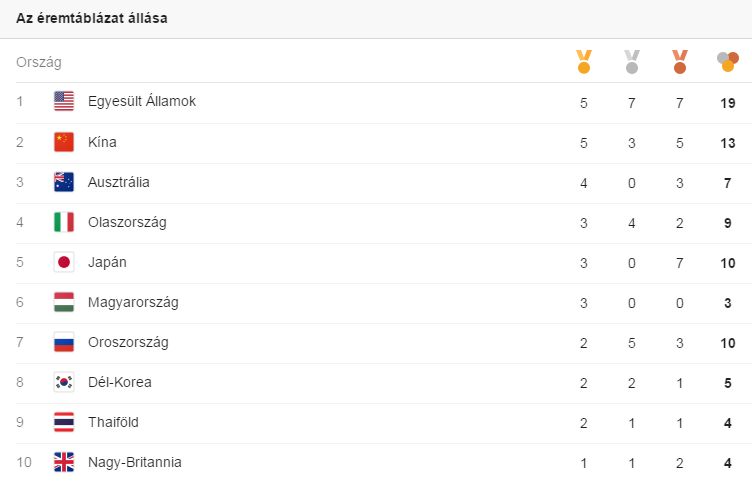Click the Italy flag icon
752x483 pixels.
(64, 222)
